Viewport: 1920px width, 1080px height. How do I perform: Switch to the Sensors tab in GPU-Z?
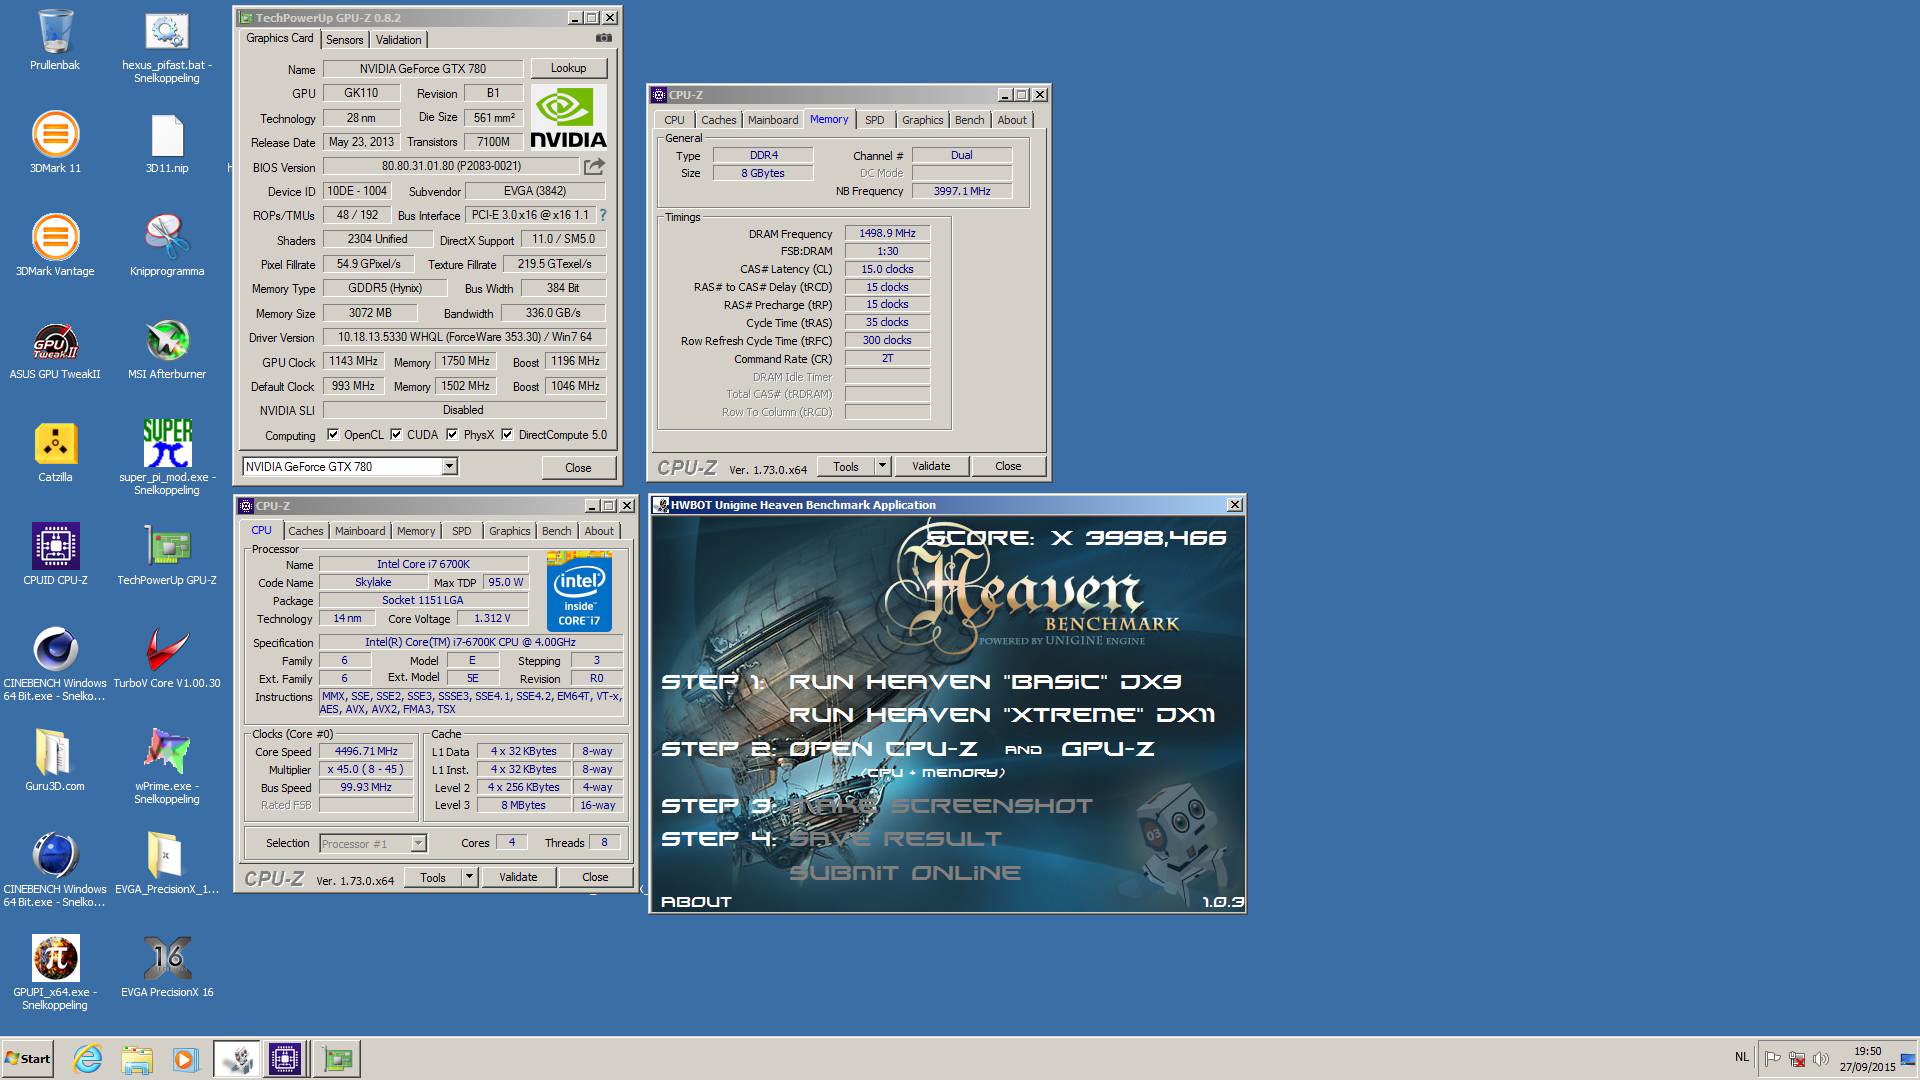click(x=344, y=40)
